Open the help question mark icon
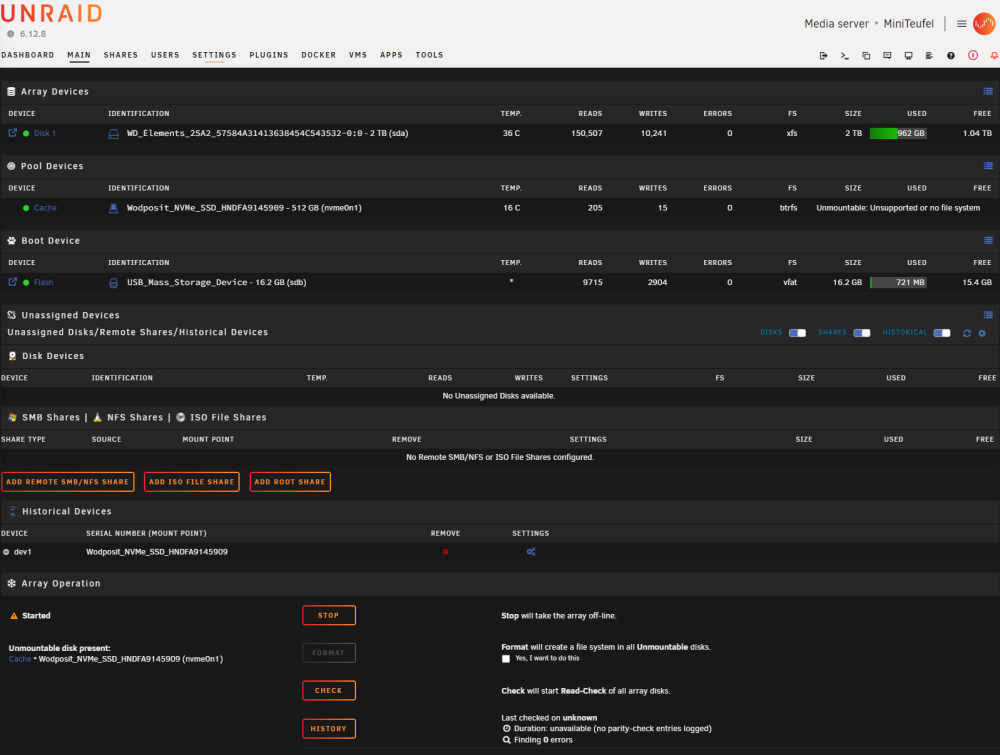The height and width of the screenshot is (755, 1000). pyautogui.click(x=950, y=55)
